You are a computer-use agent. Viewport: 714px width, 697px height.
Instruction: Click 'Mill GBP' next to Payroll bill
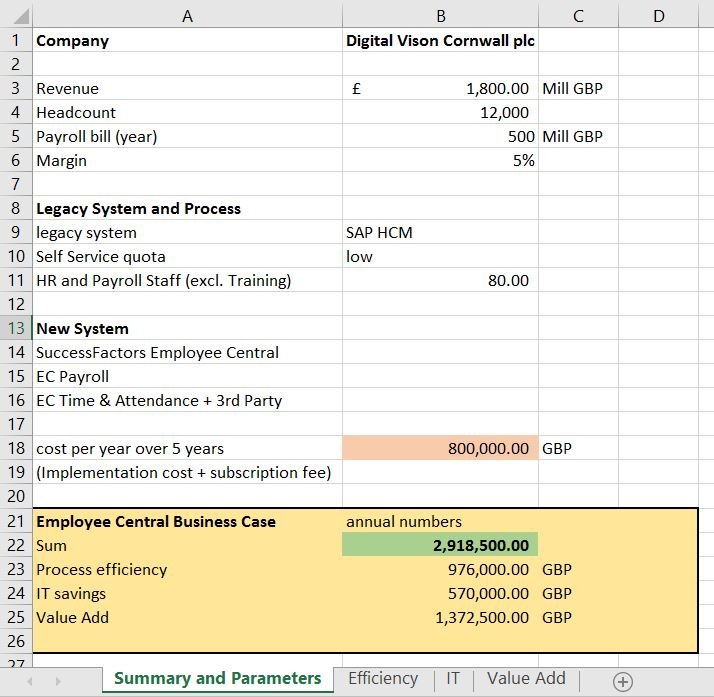point(578,136)
